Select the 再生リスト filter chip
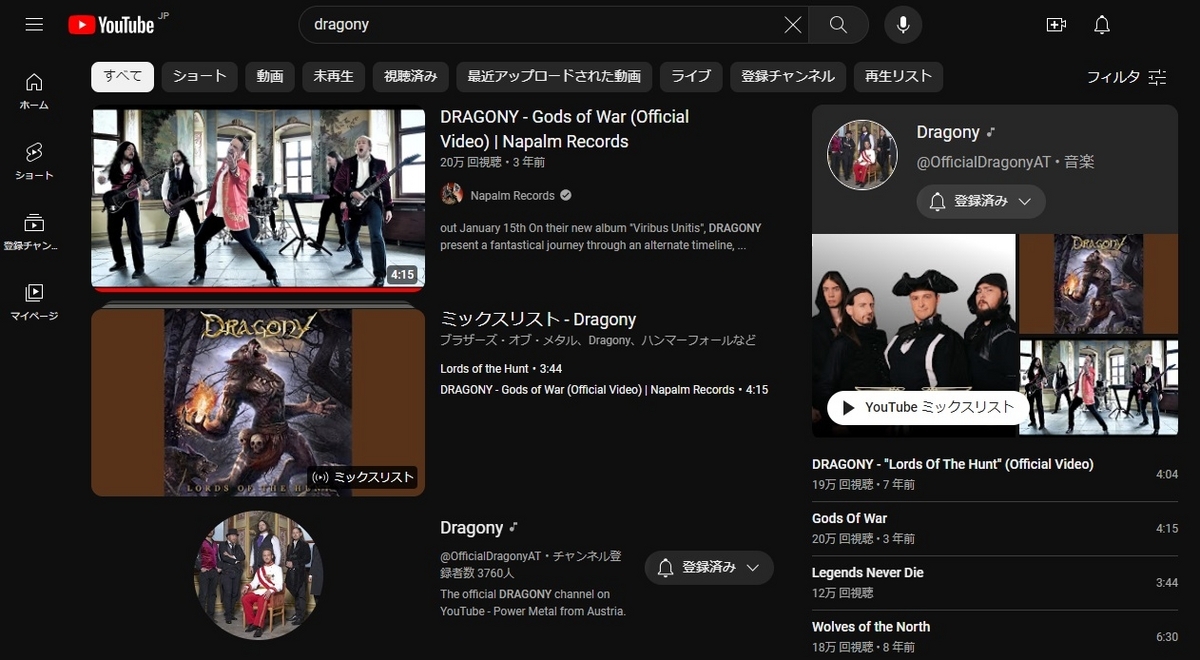 click(x=898, y=76)
